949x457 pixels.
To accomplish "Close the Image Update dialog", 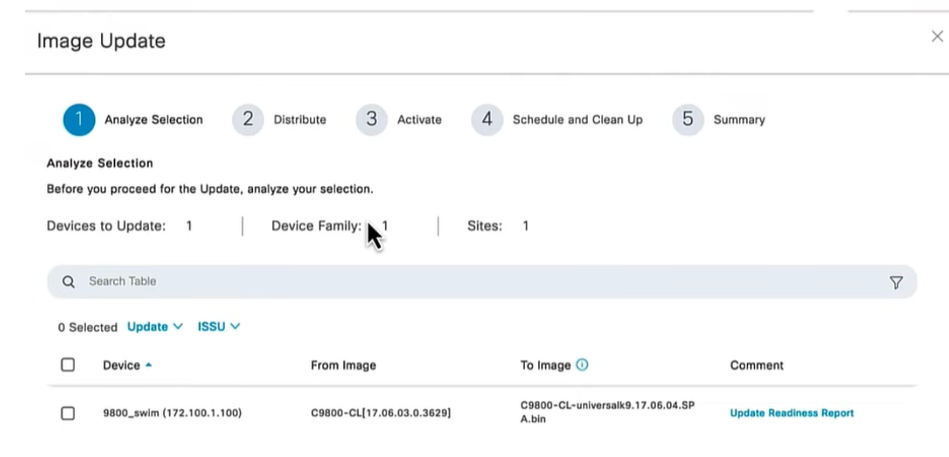I will click(937, 36).
